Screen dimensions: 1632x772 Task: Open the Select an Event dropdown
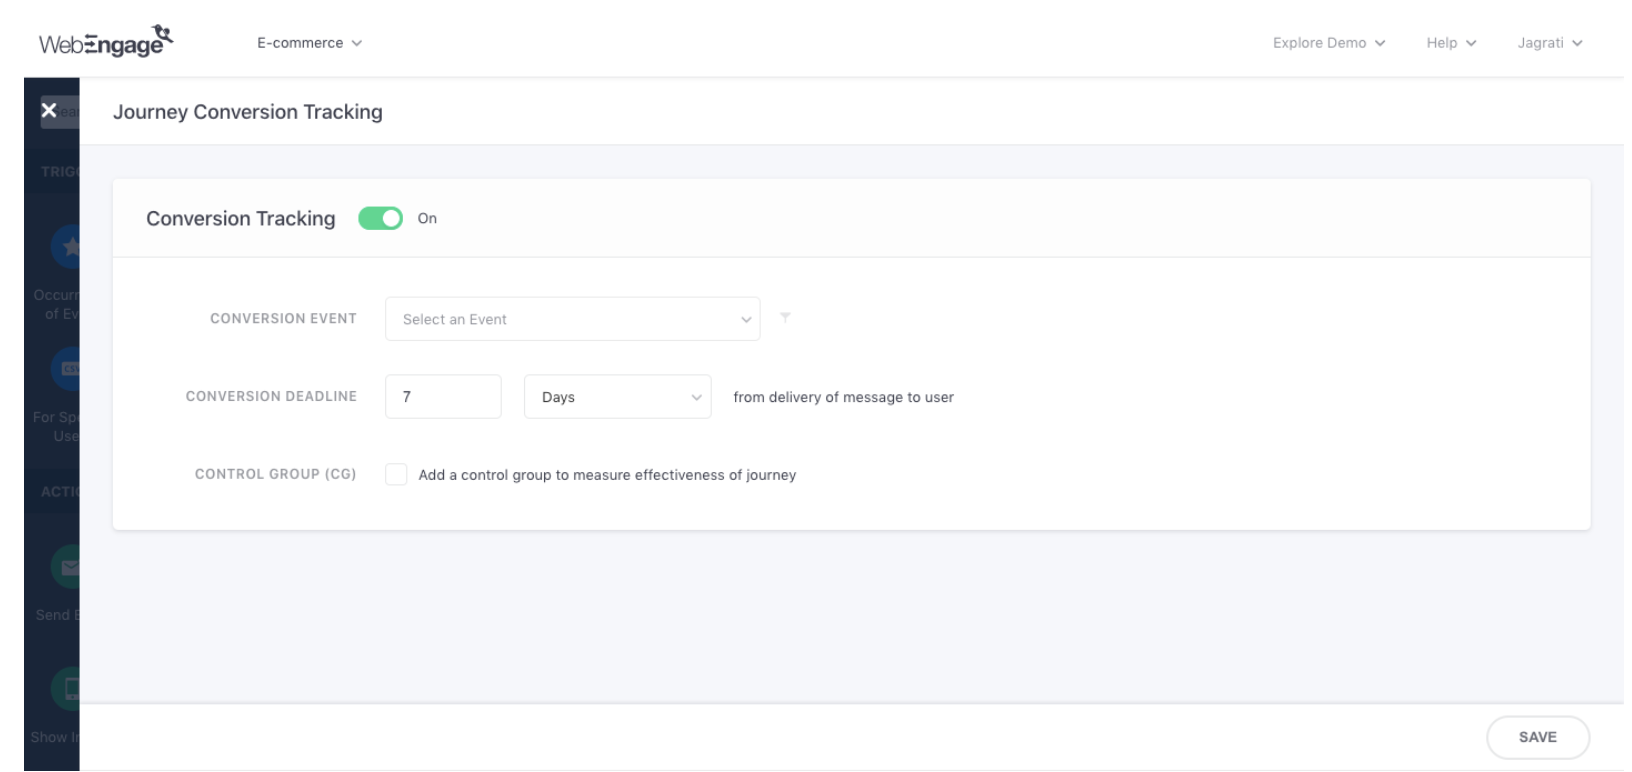click(572, 319)
